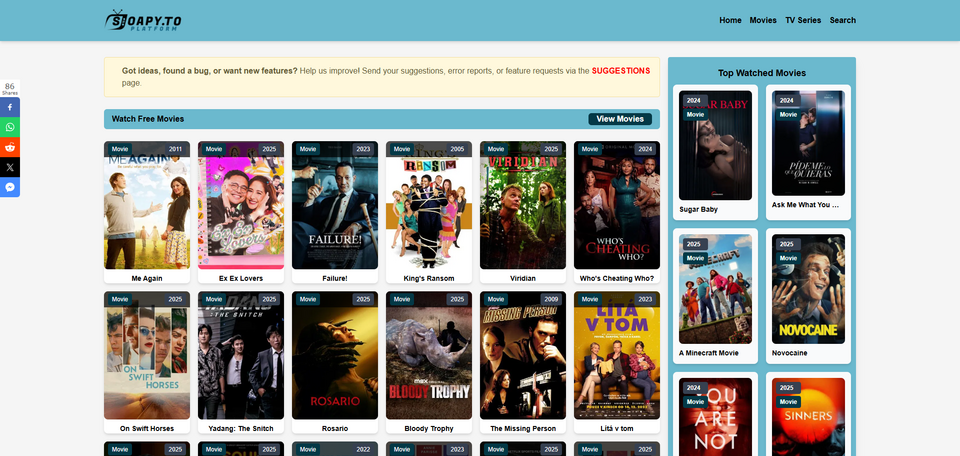The image size is (960, 456).
Task: Share page via Facebook icon
Action: (10, 107)
